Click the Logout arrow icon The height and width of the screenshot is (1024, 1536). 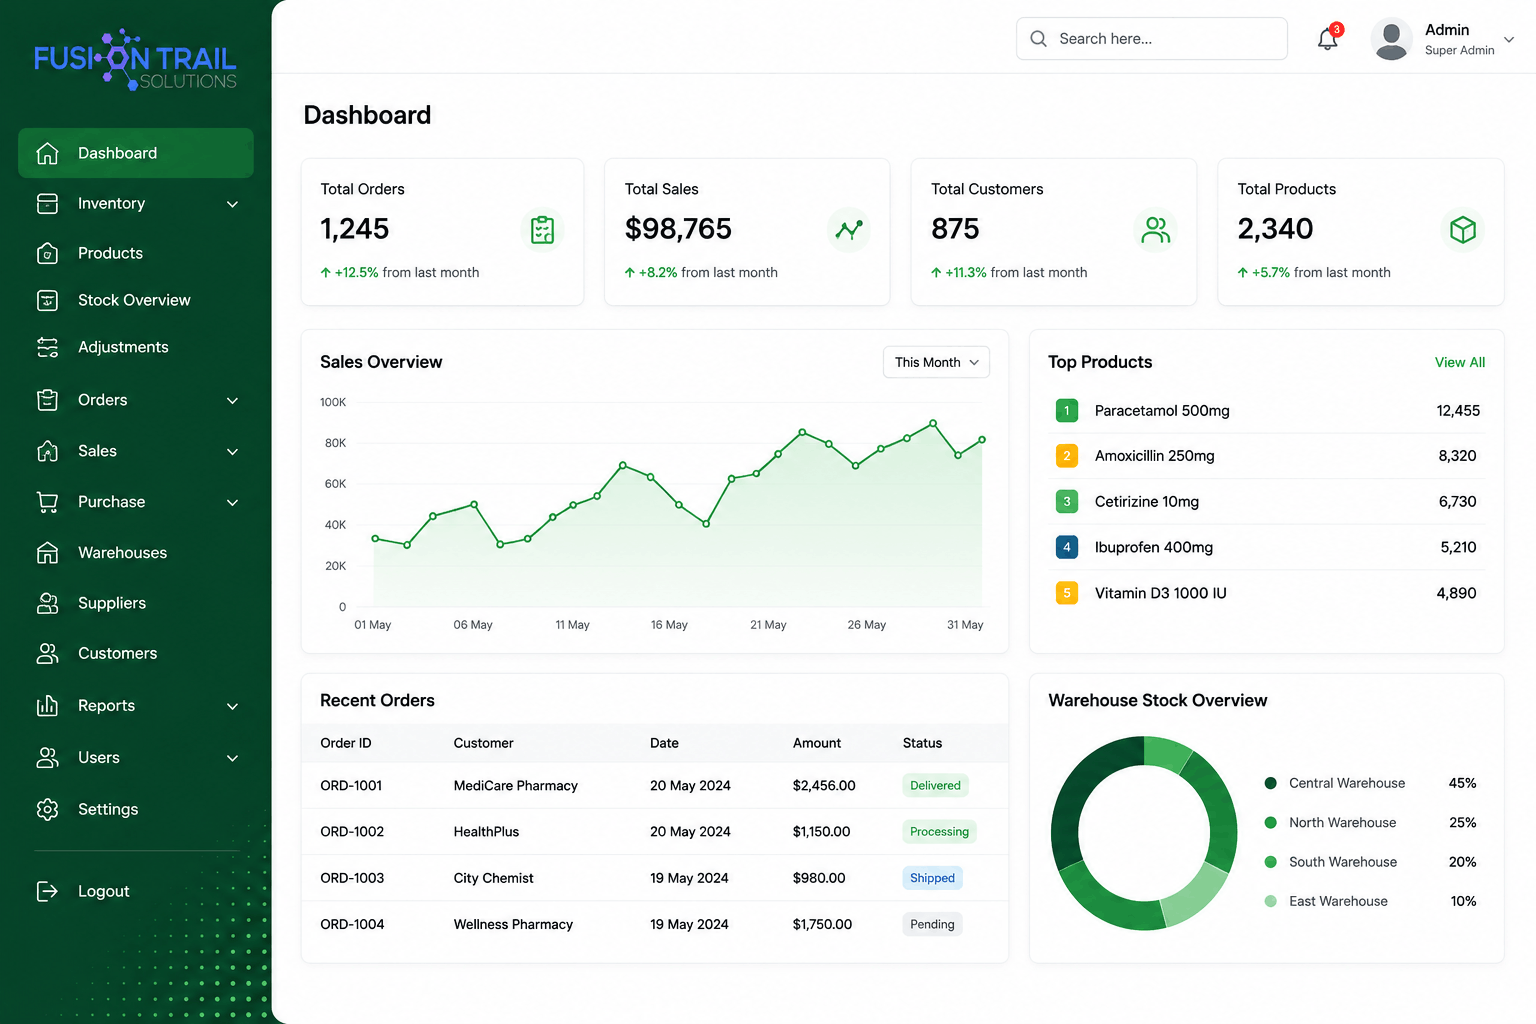(47, 891)
